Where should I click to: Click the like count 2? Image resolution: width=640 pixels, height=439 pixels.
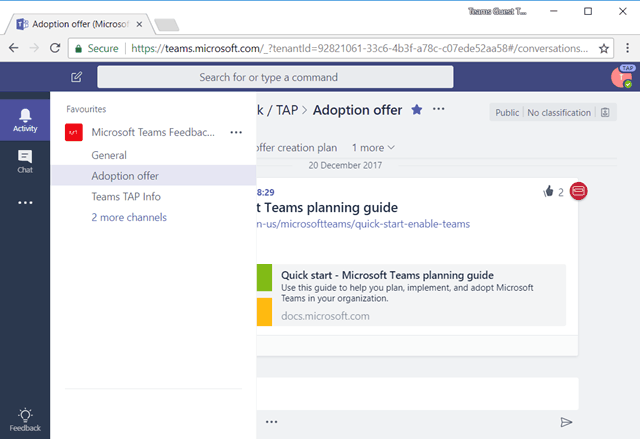point(561,192)
